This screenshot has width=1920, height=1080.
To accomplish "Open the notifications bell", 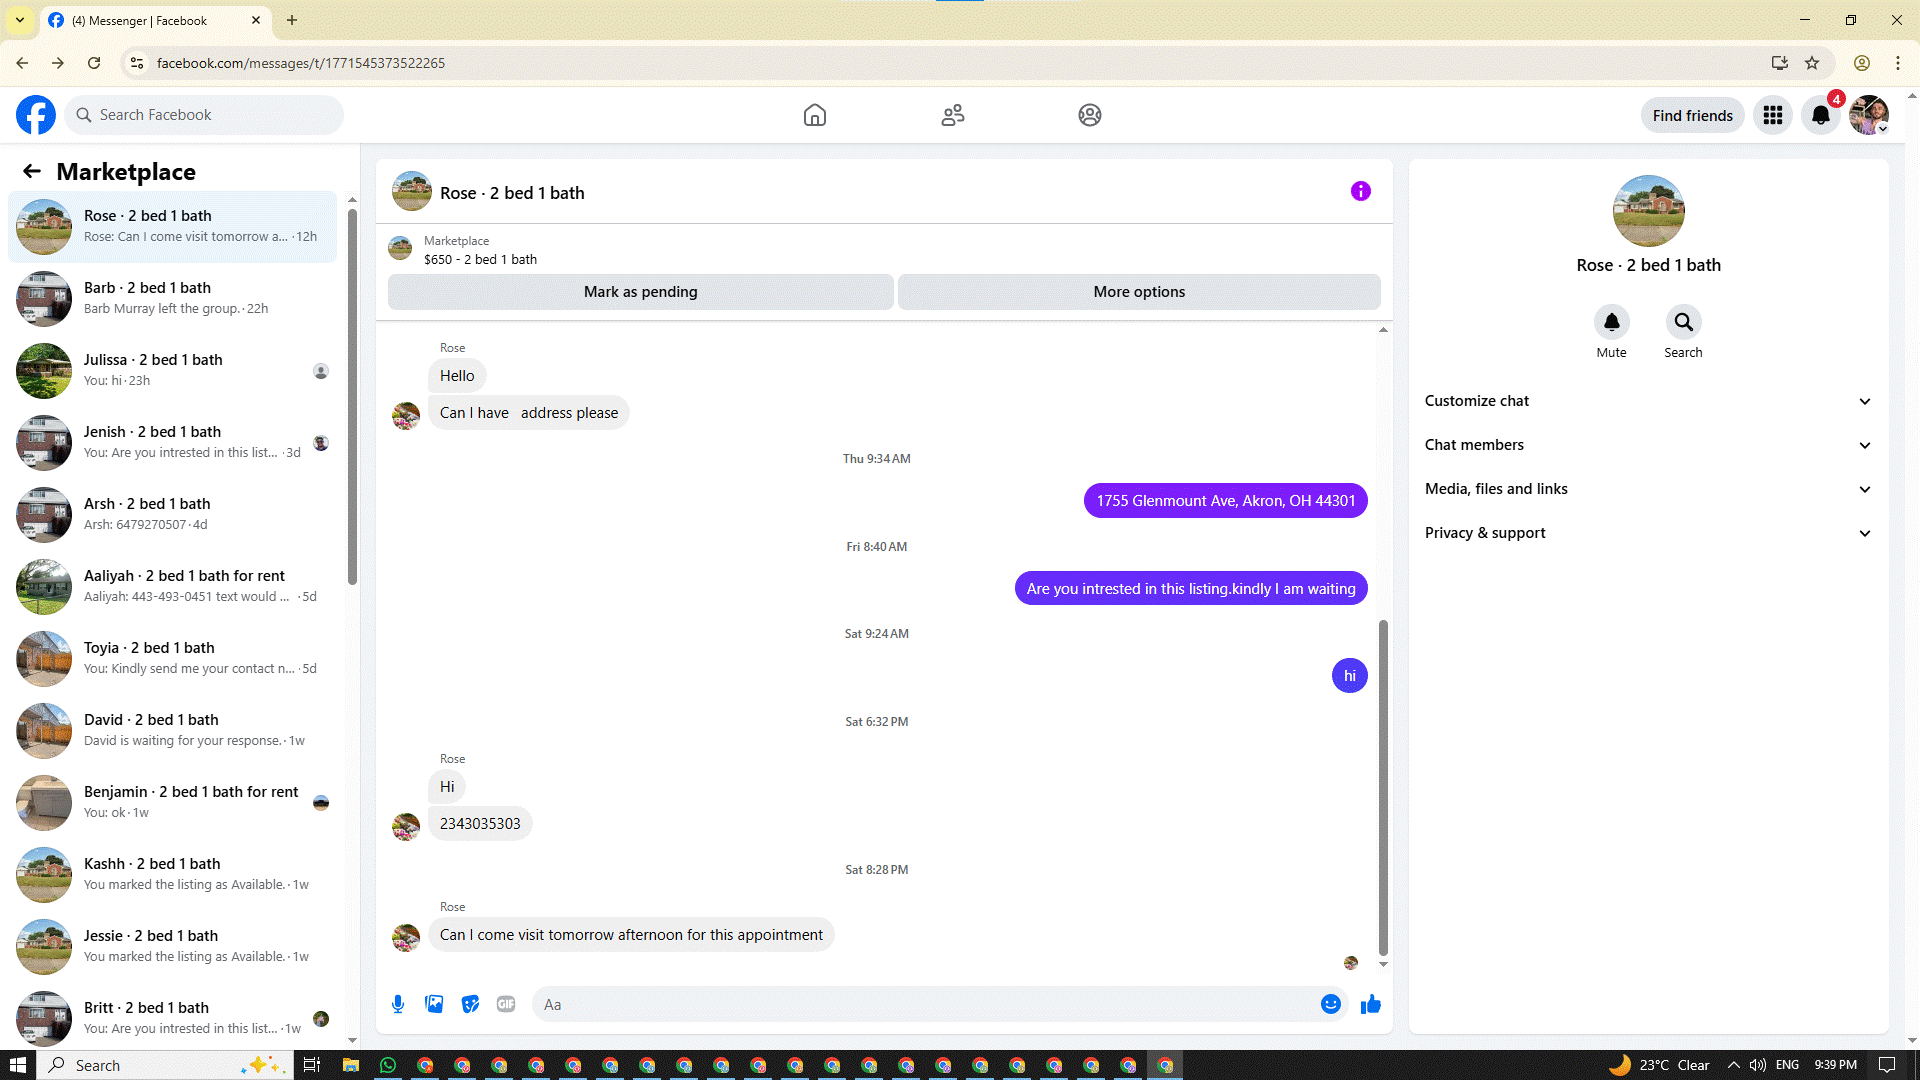I will [x=1821, y=115].
